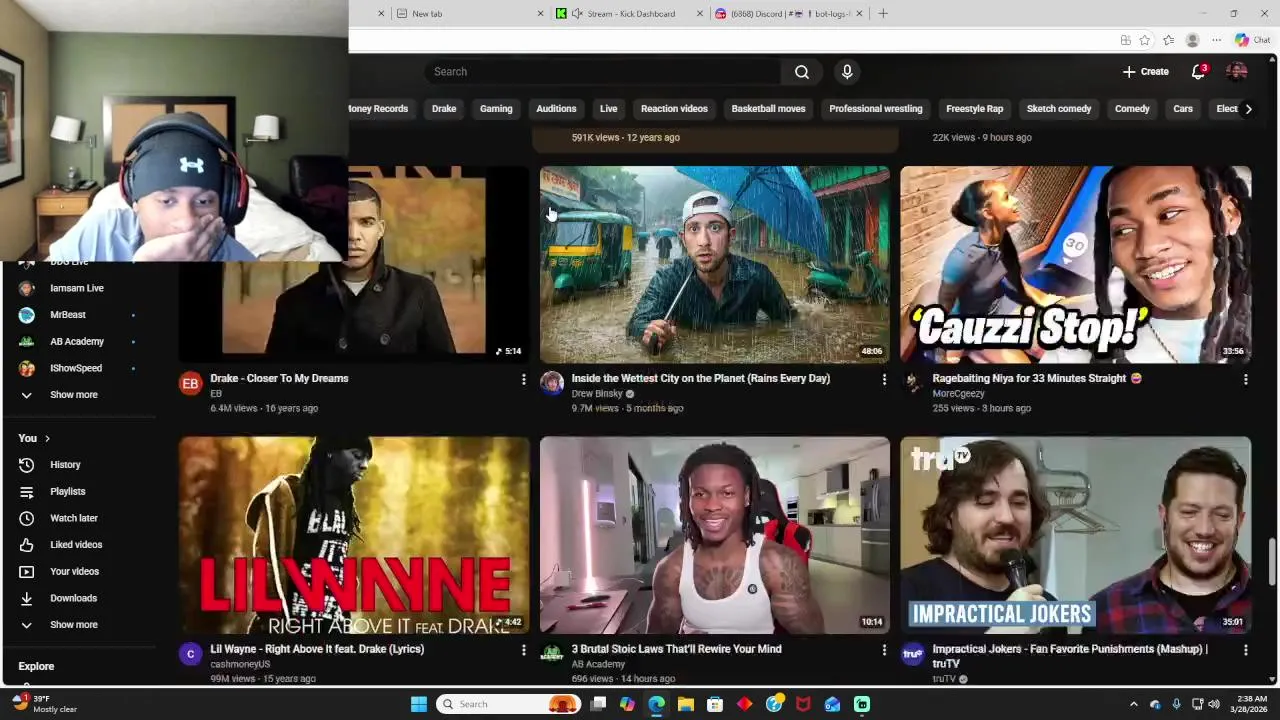Open File Explorer from taskbar
Viewport: 1280px width, 720px height.
[x=686, y=704]
